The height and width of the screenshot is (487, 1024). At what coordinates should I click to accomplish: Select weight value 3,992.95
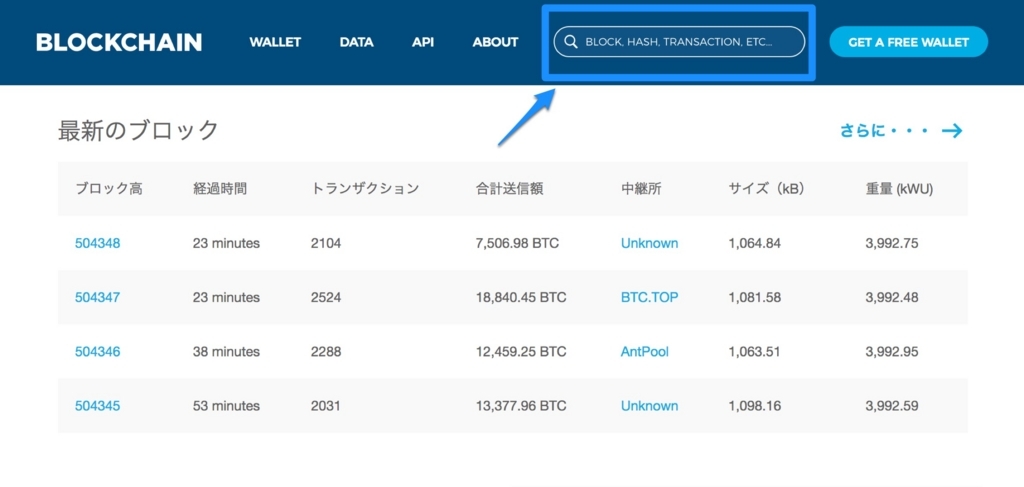[x=892, y=352]
